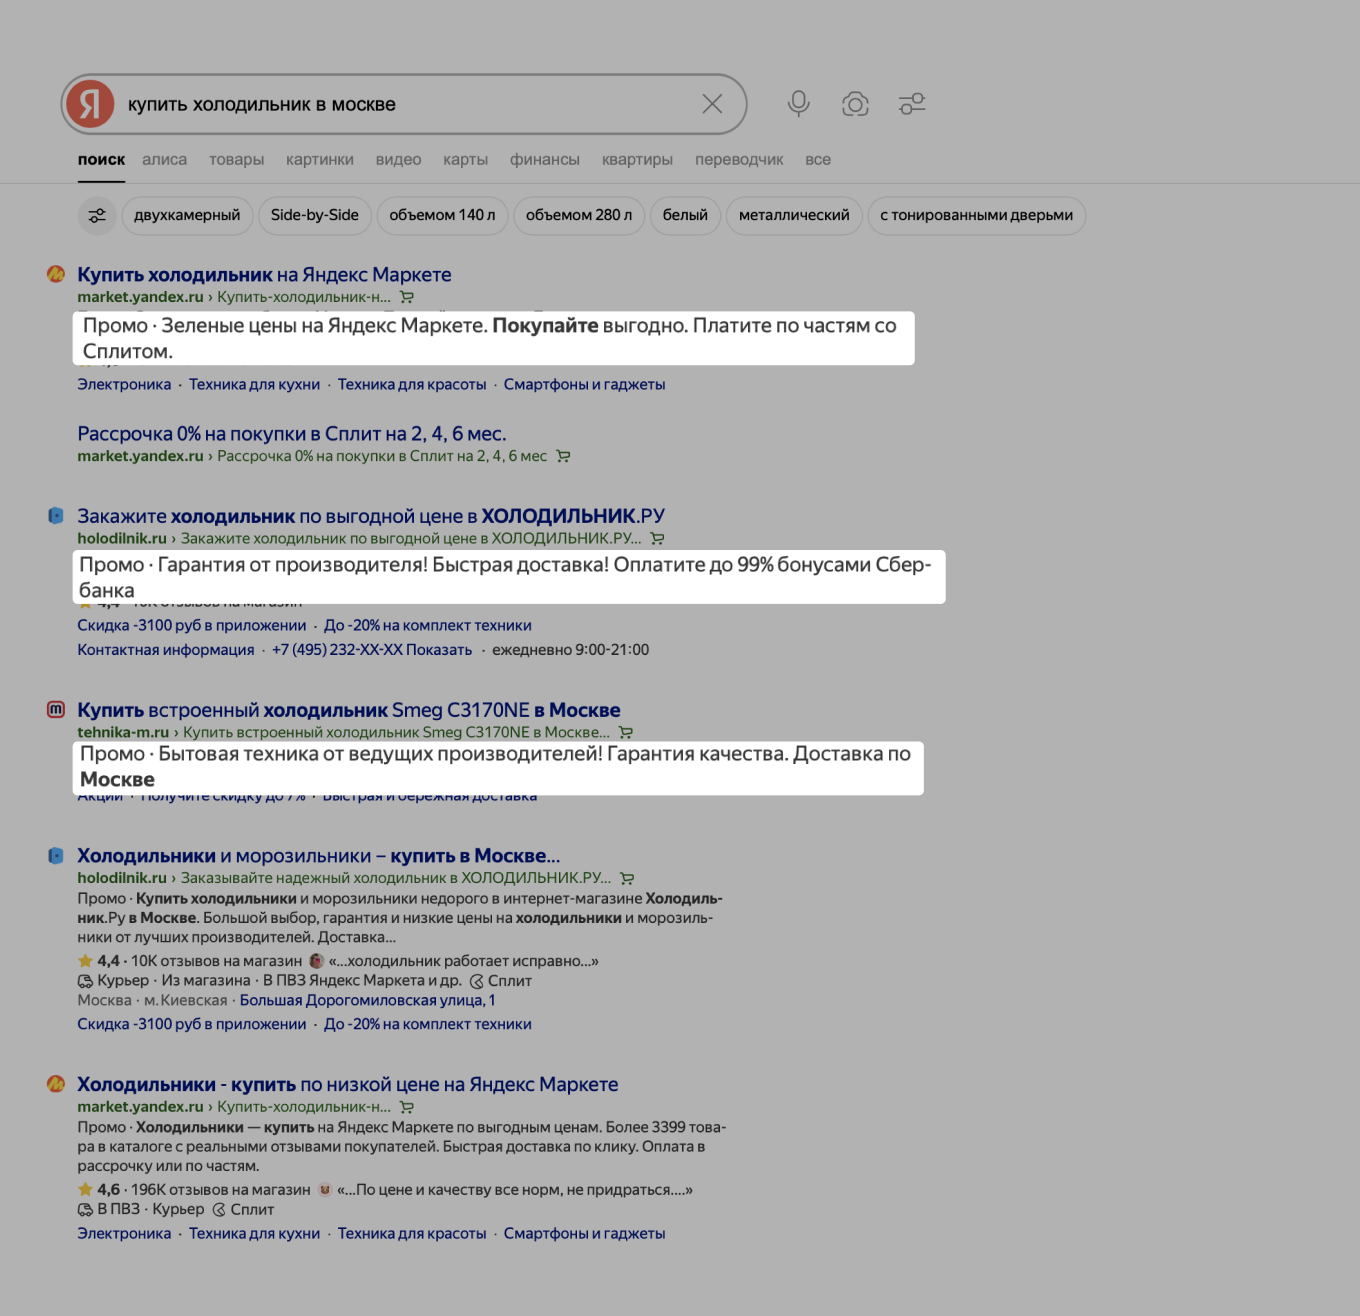Apply the объемом 140 л filter chip
This screenshot has height=1316, width=1360.
click(442, 215)
